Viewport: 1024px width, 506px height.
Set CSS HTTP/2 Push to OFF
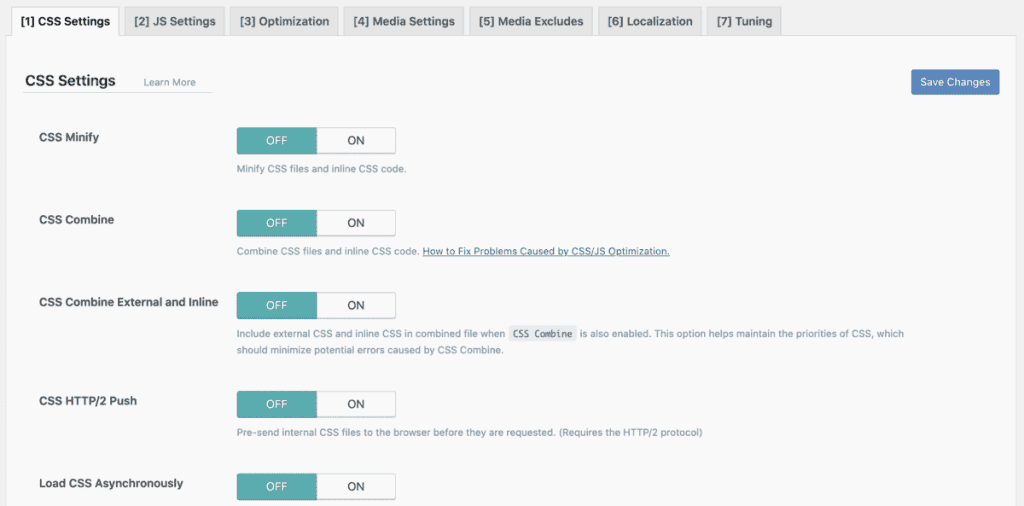click(276, 404)
